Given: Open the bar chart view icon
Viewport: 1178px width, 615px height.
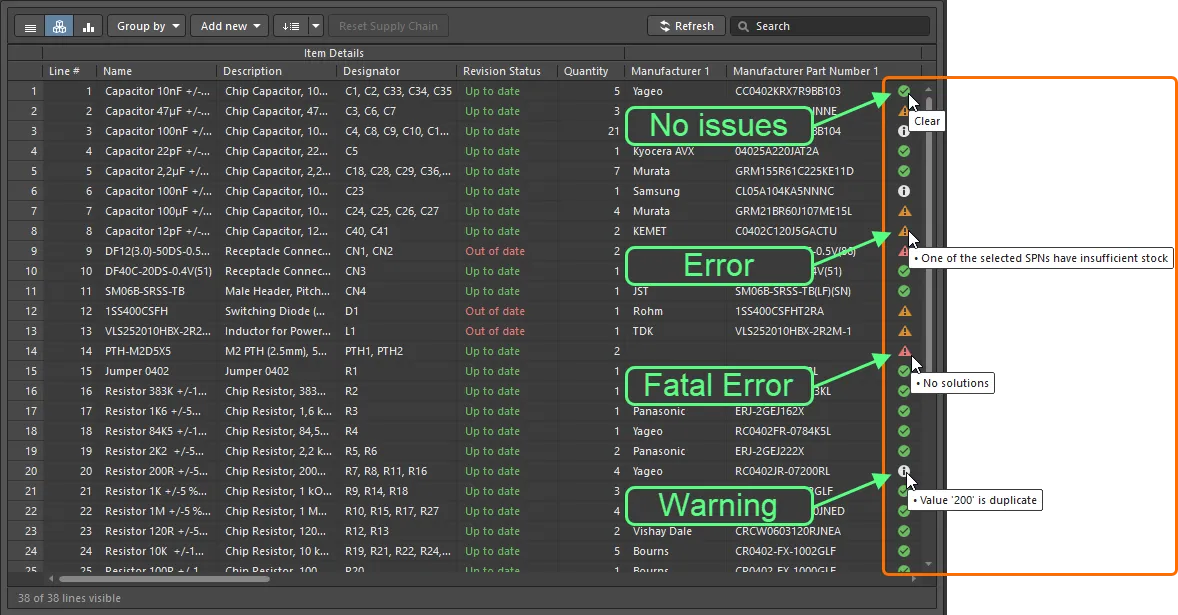Looking at the screenshot, I should coord(88,27).
